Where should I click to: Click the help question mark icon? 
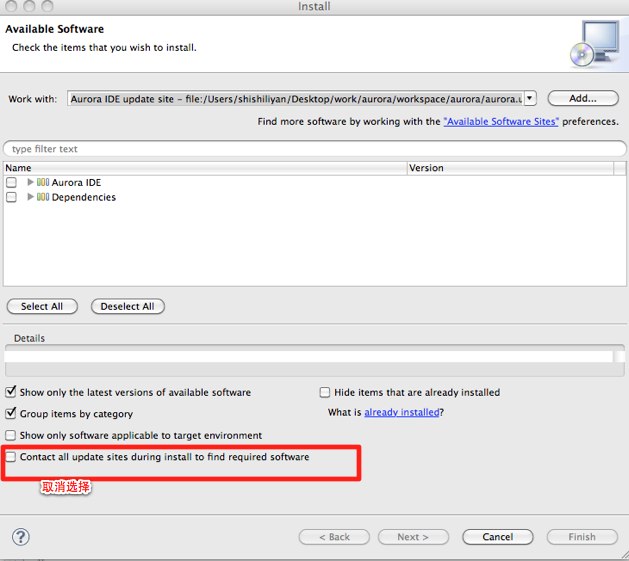pyautogui.click(x=19, y=537)
